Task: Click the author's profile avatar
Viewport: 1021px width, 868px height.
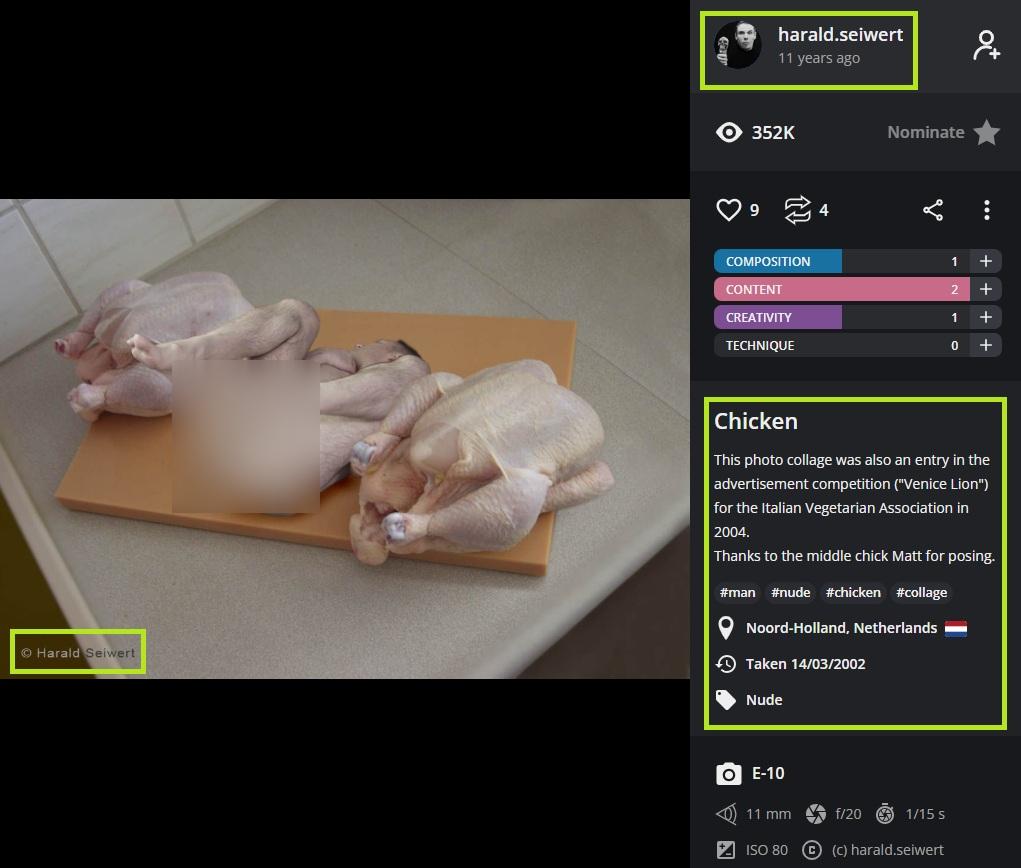Action: click(x=738, y=46)
